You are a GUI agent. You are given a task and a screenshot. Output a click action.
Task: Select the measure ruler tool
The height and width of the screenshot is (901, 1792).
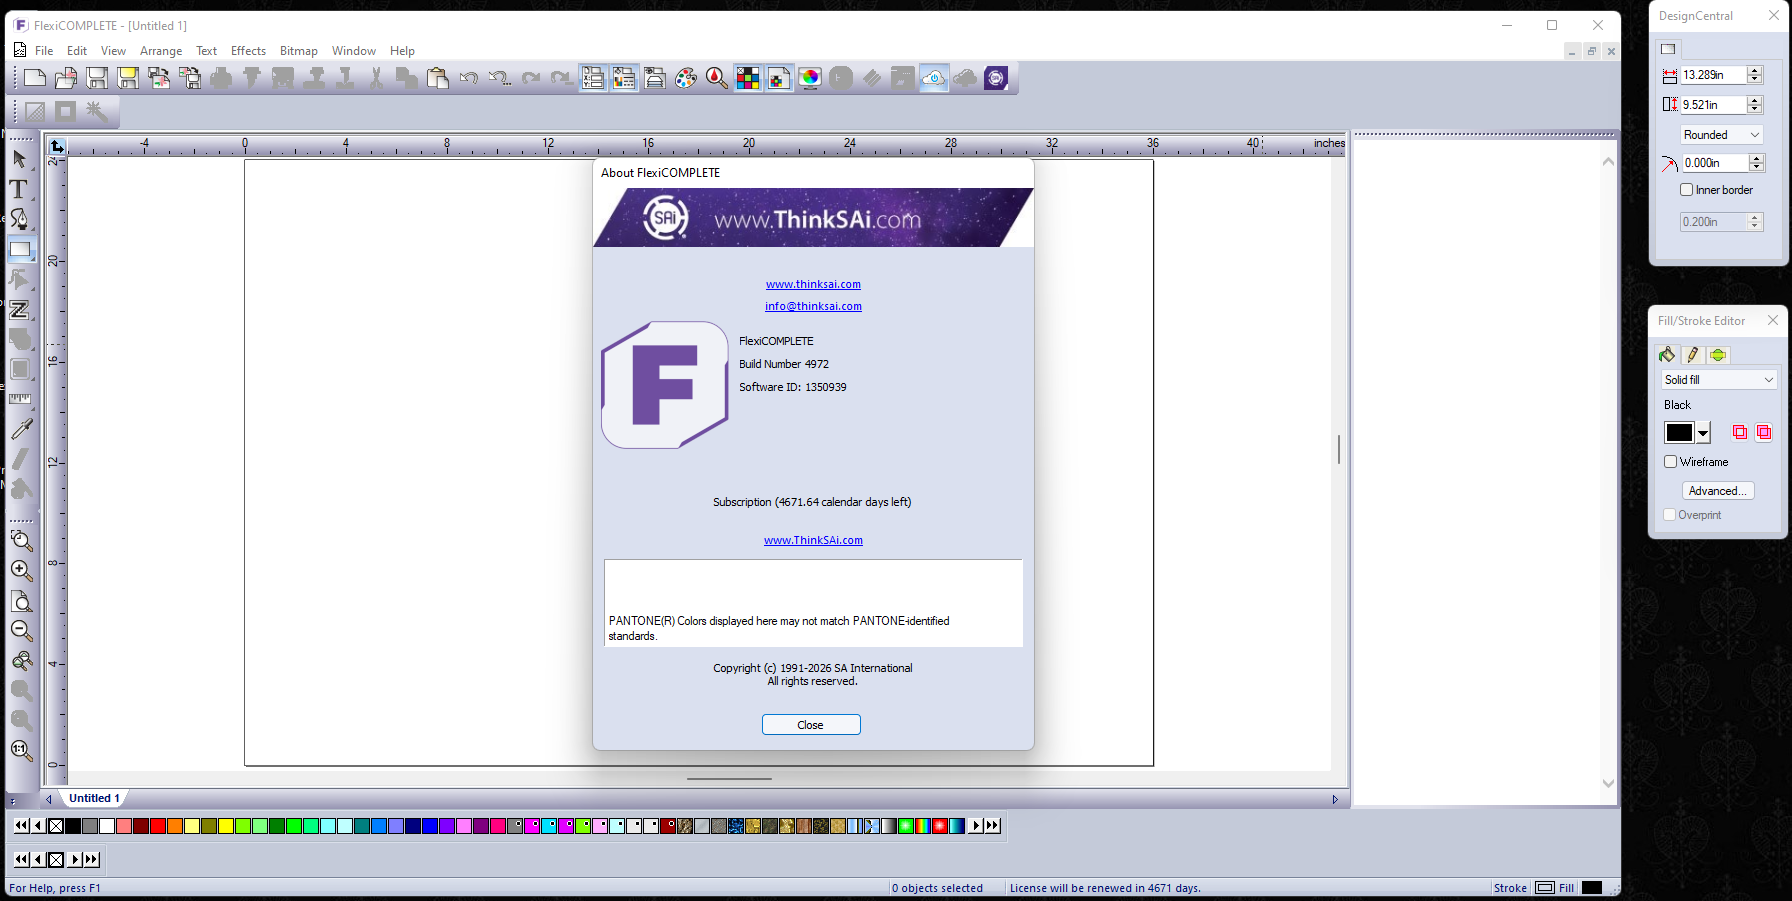20,399
